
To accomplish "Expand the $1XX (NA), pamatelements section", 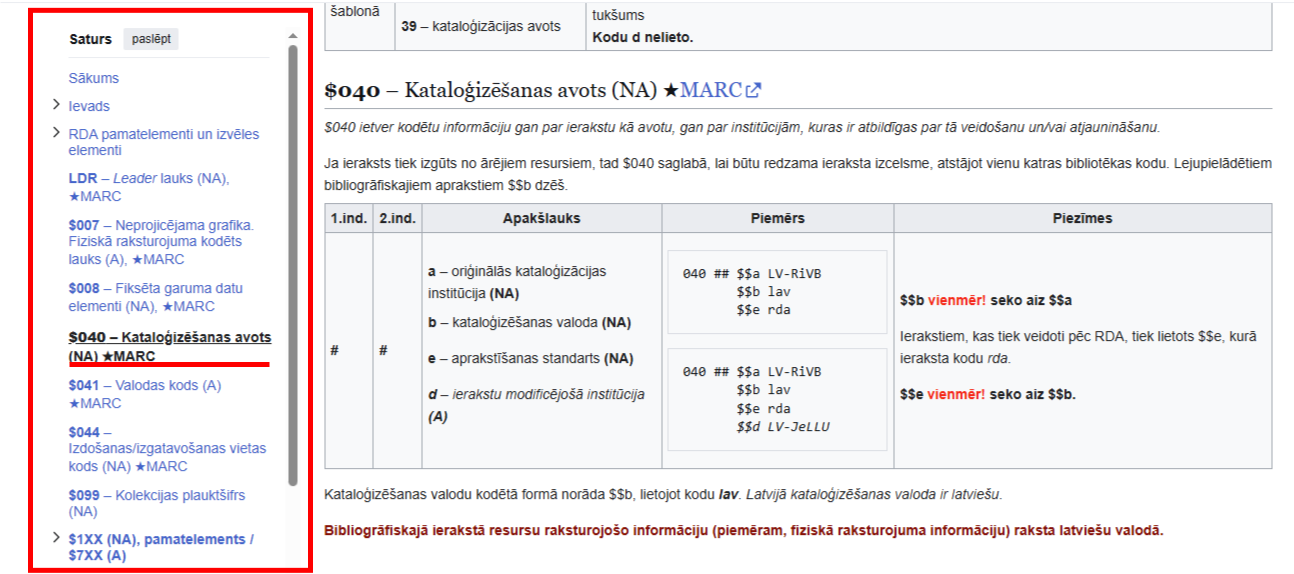I will click(55, 539).
